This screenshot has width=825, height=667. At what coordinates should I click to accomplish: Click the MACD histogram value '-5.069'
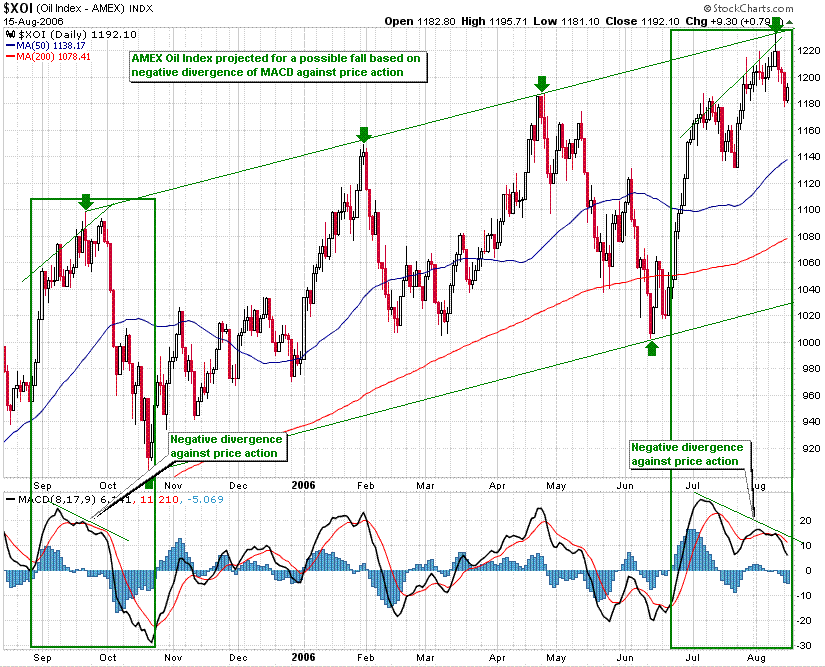[x=205, y=499]
